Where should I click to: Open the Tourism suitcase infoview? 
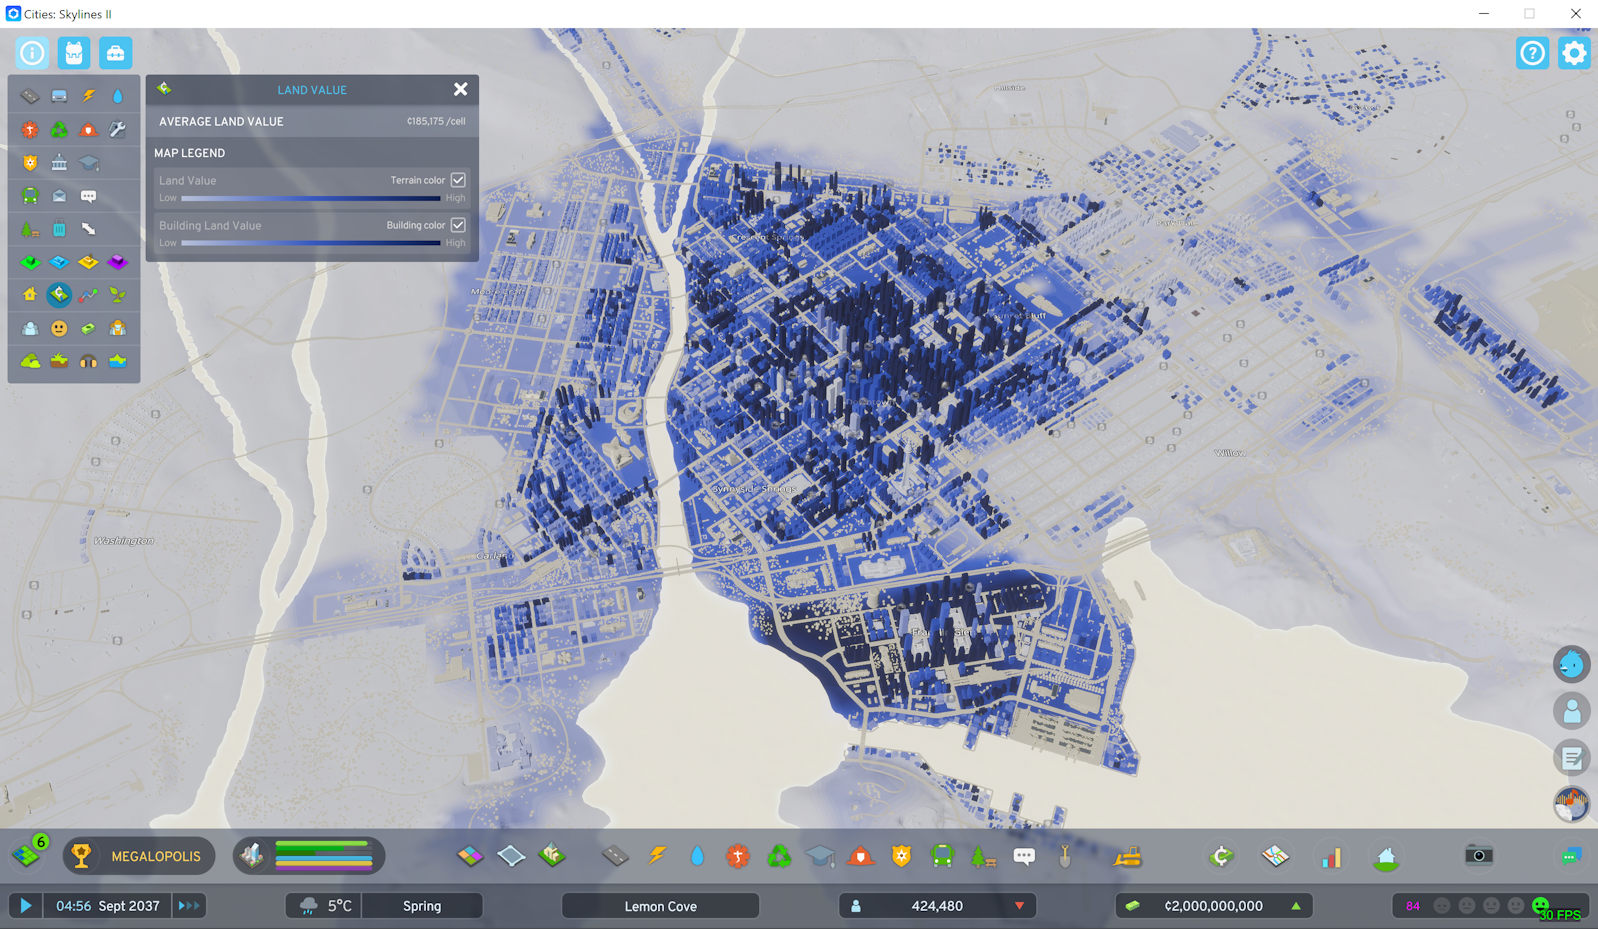click(59, 229)
